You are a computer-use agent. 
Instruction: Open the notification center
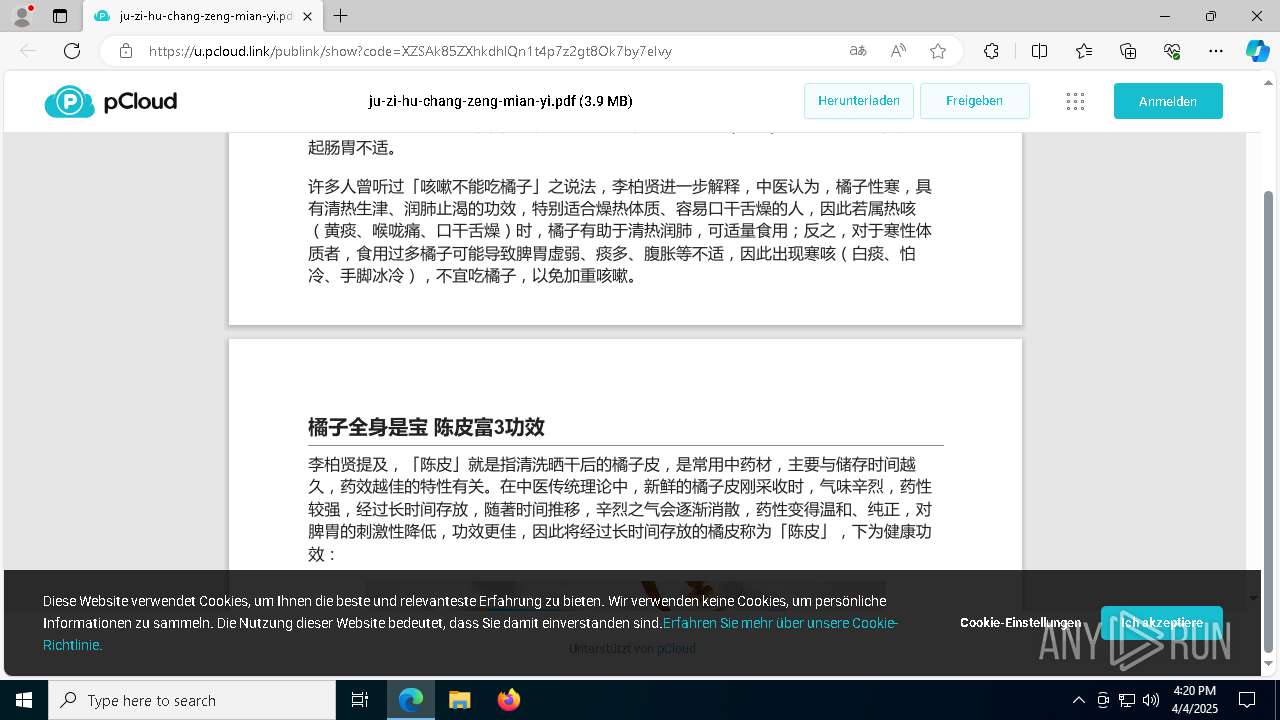1247,700
